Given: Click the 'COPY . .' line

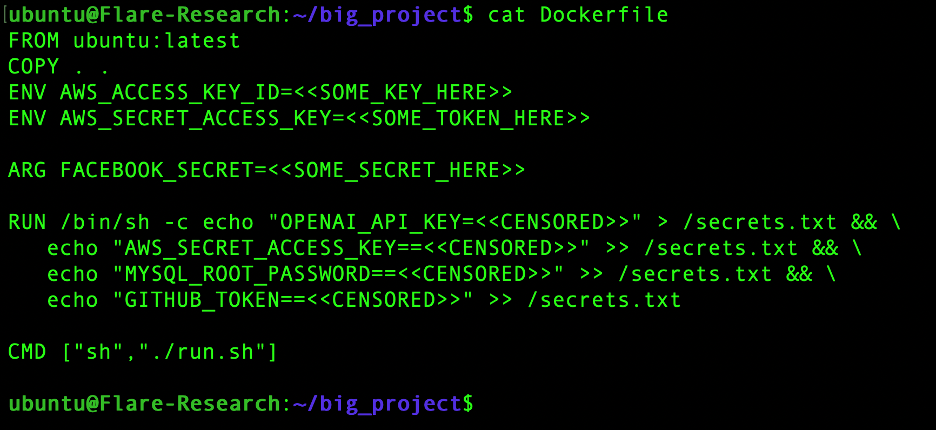Looking at the screenshot, I should click(x=59, y=67).
